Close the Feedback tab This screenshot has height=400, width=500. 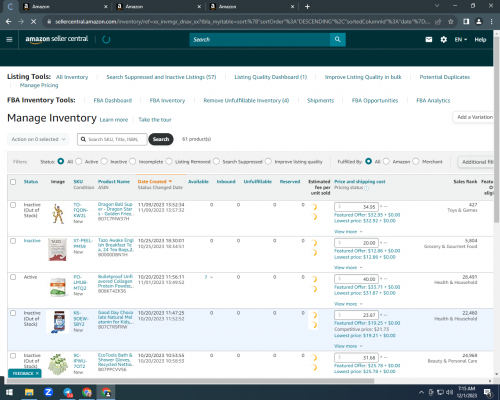click(37, 373)
